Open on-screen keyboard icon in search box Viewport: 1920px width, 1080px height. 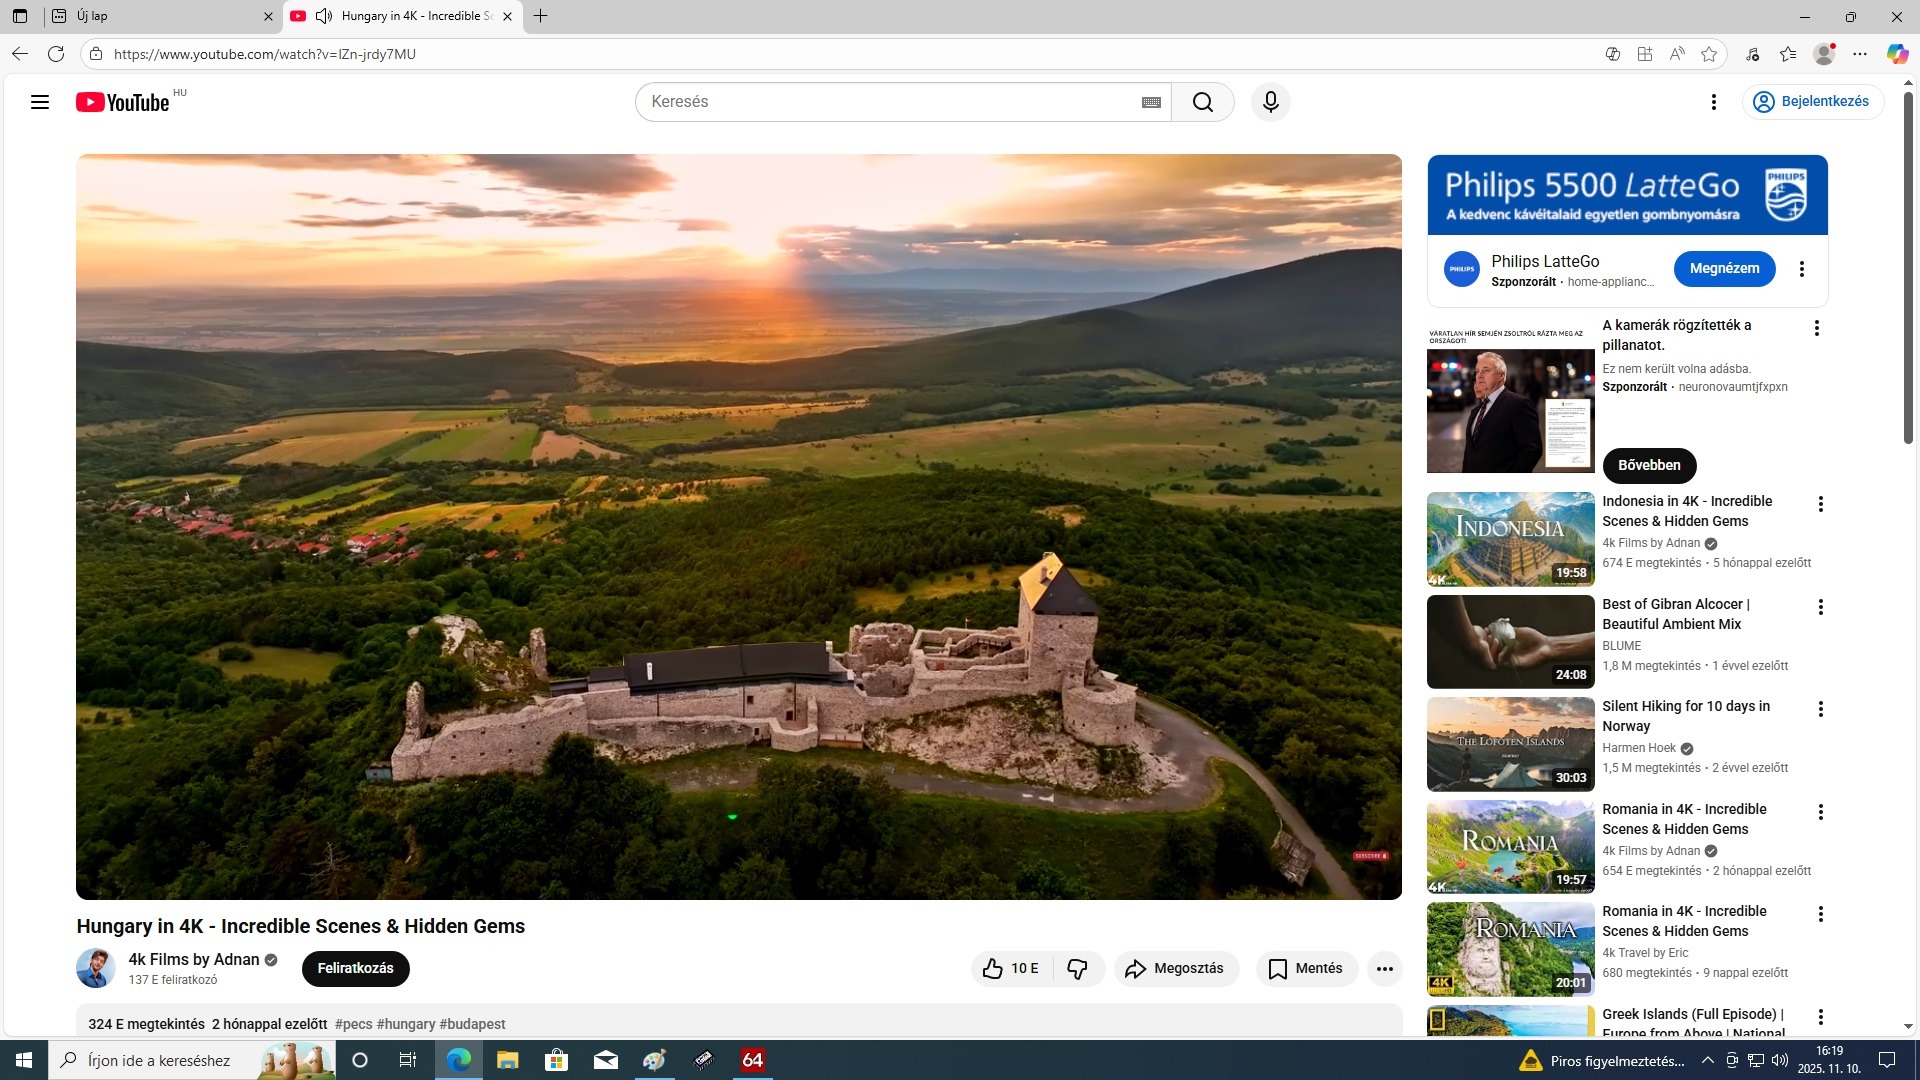pos(1151,102)
